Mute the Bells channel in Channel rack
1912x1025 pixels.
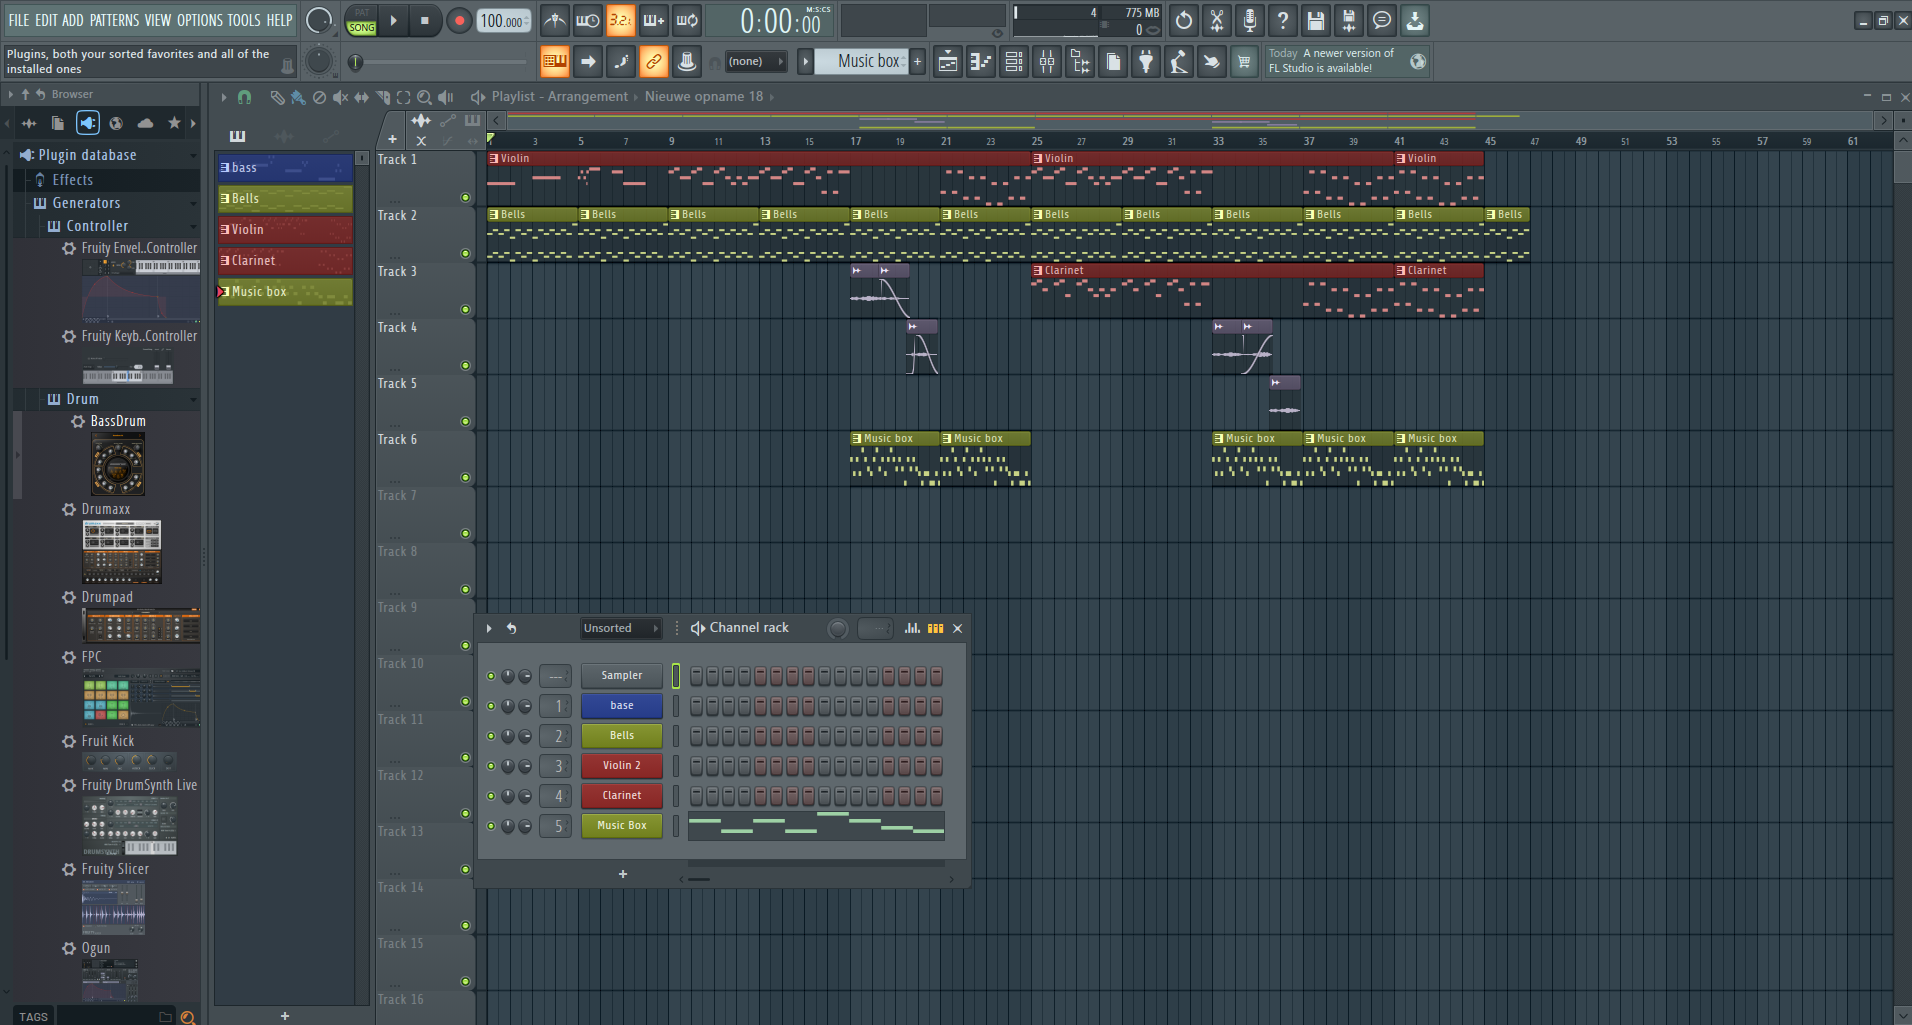point(491,736)
